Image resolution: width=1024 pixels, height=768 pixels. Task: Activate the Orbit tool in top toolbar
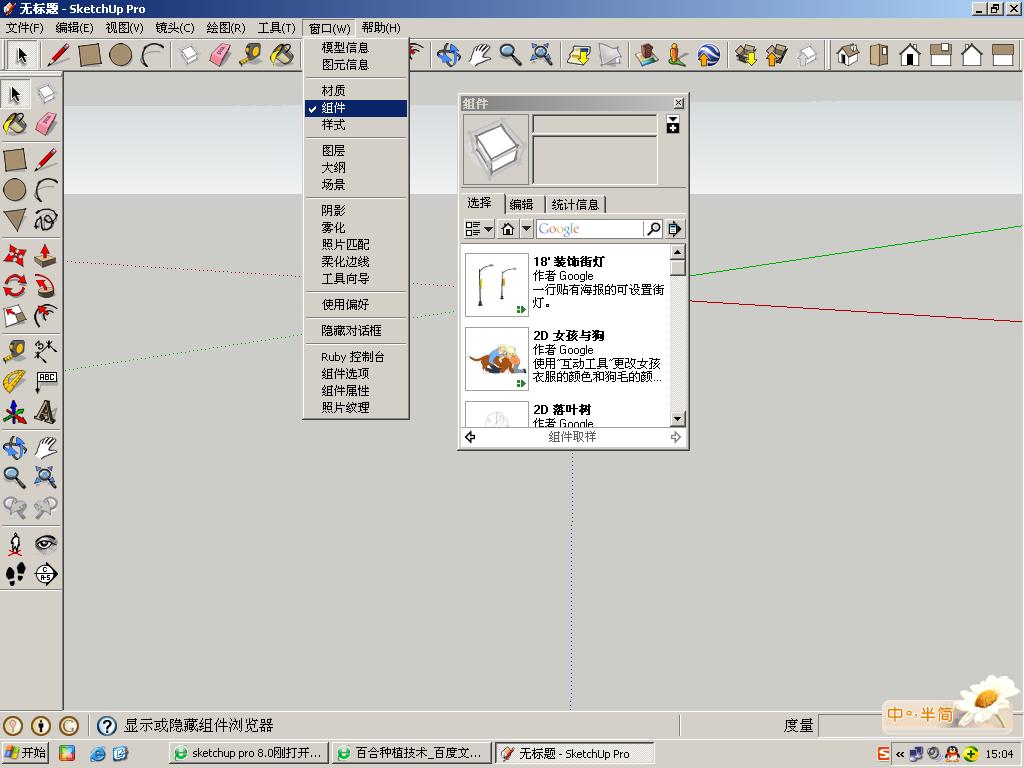tap(449, 55)
